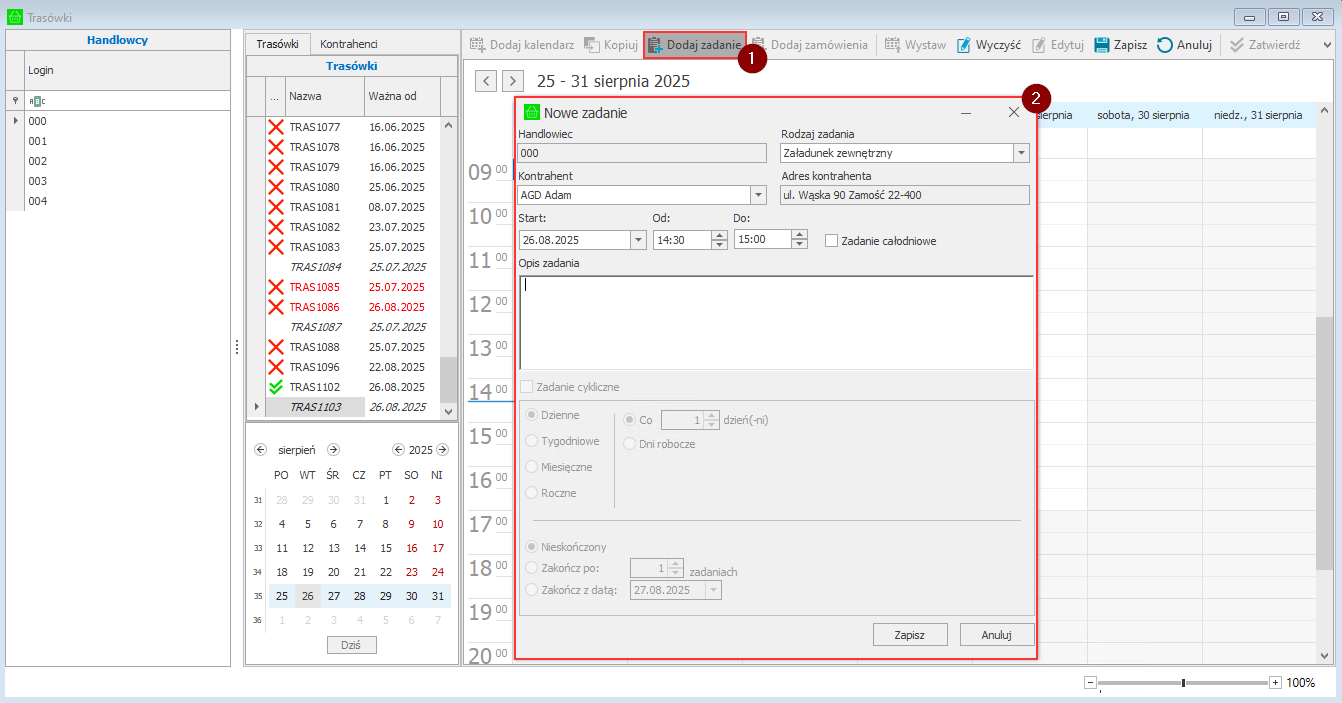This screenshot has height=703, width=1342.
Task: Enable the Zadanie całodniowe checkbox
Action: (x=831, y=241)
